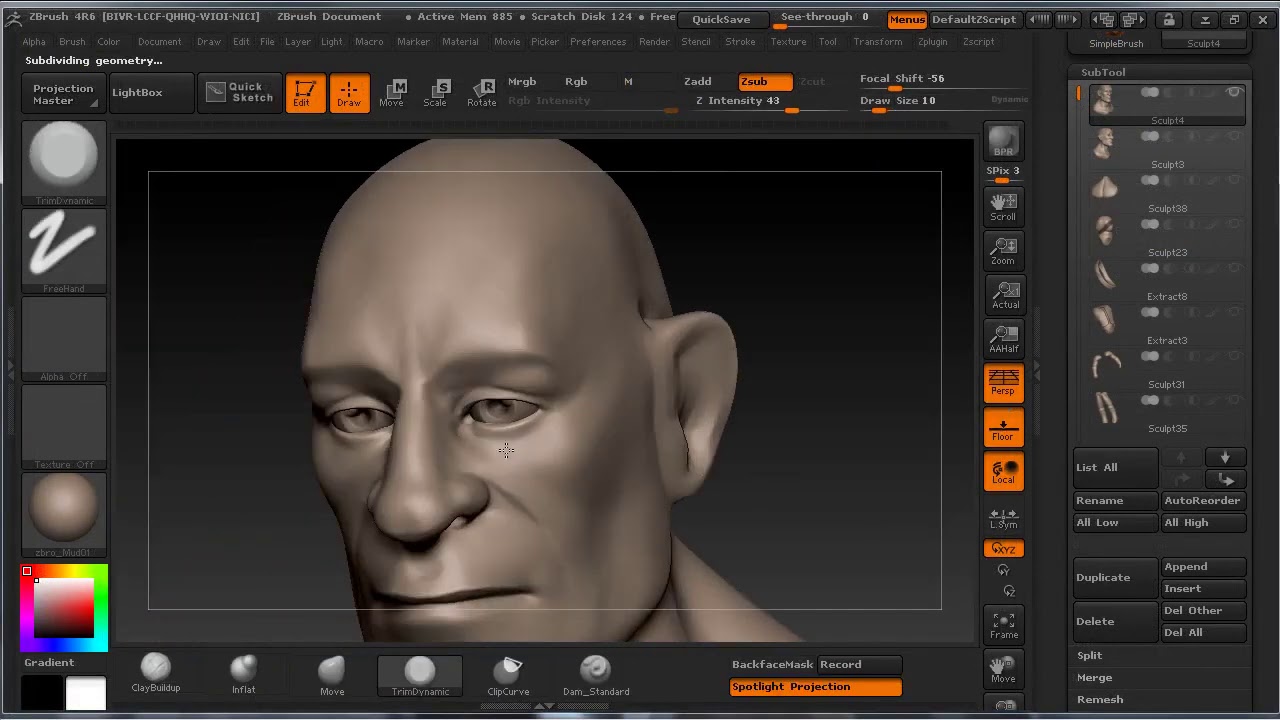Open the Texture Off picker

click(x=64, y=427)
